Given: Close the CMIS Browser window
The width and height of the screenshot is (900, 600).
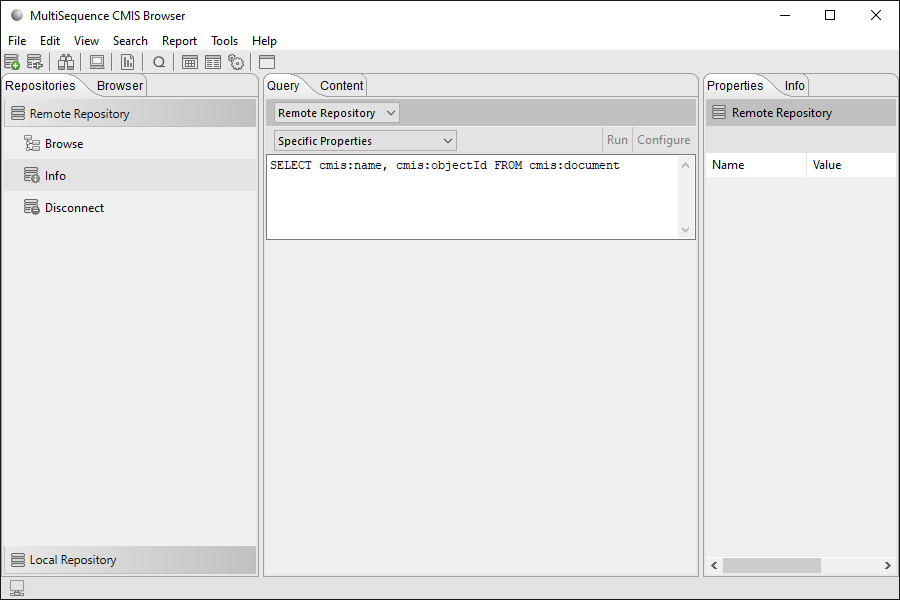Looking at the screenshot, I should point(876,16).
